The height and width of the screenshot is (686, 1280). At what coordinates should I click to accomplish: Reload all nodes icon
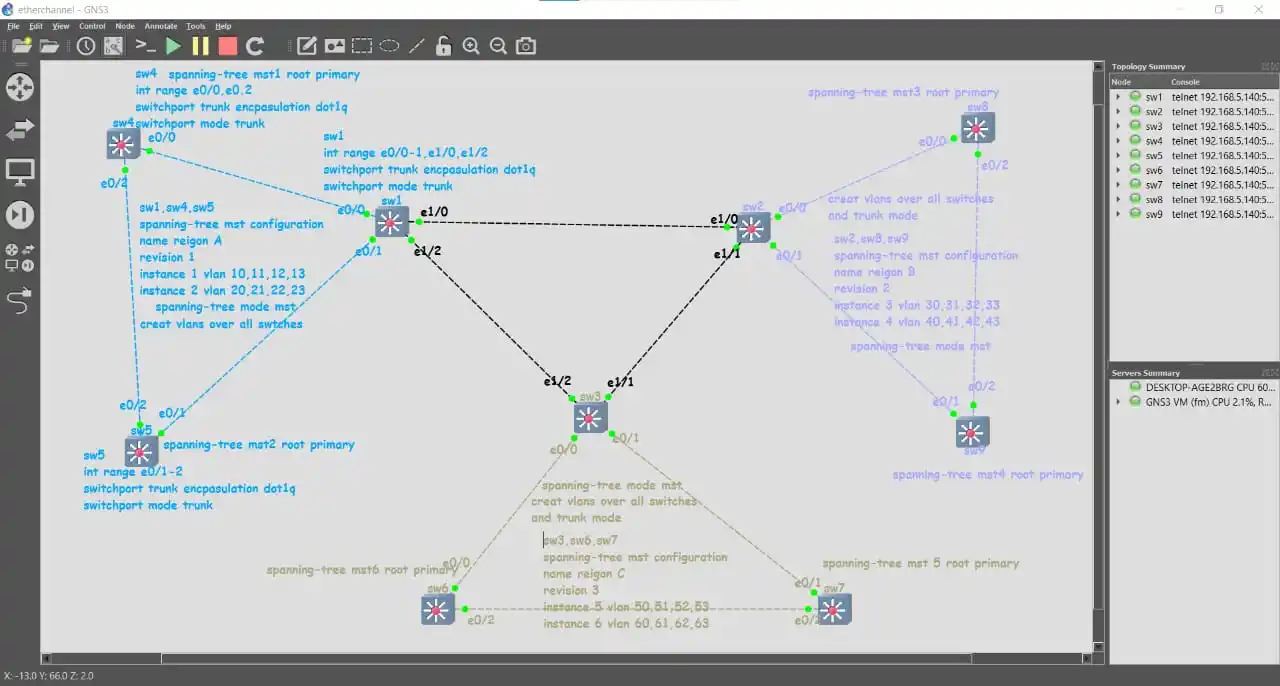click(x=255, y=46)
